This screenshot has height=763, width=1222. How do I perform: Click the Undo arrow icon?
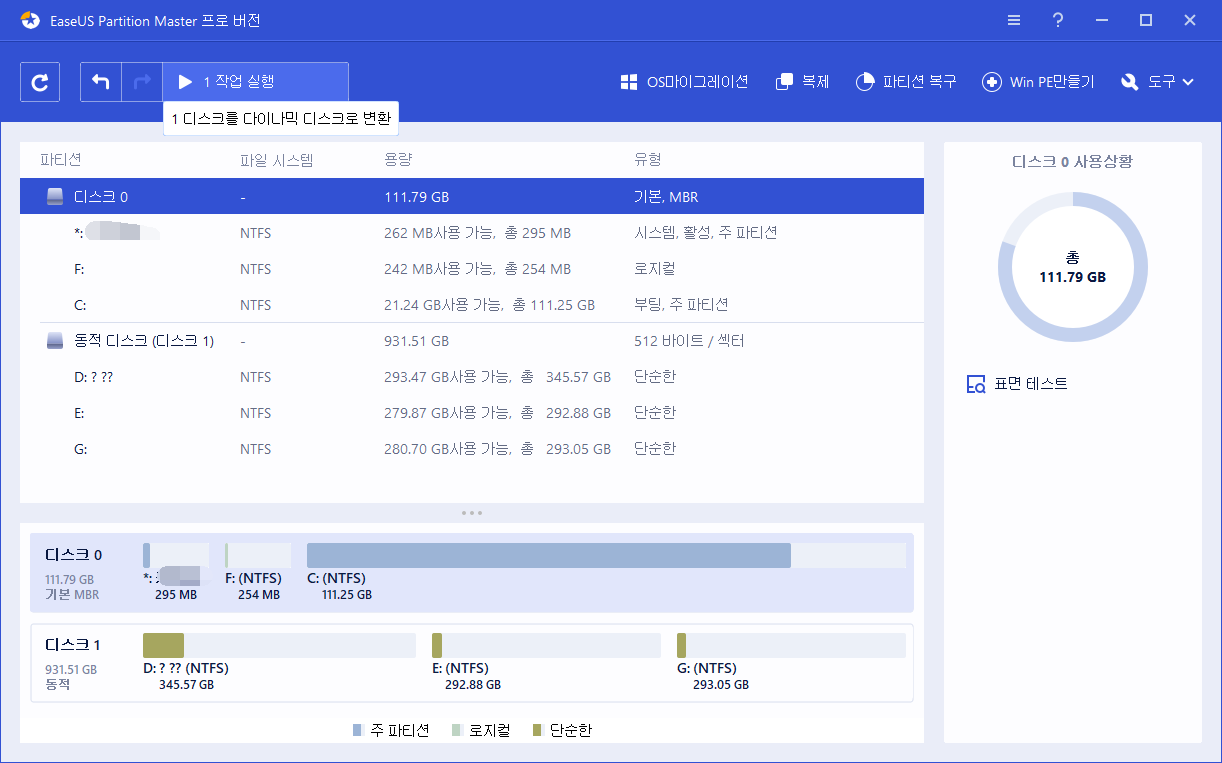100,81
